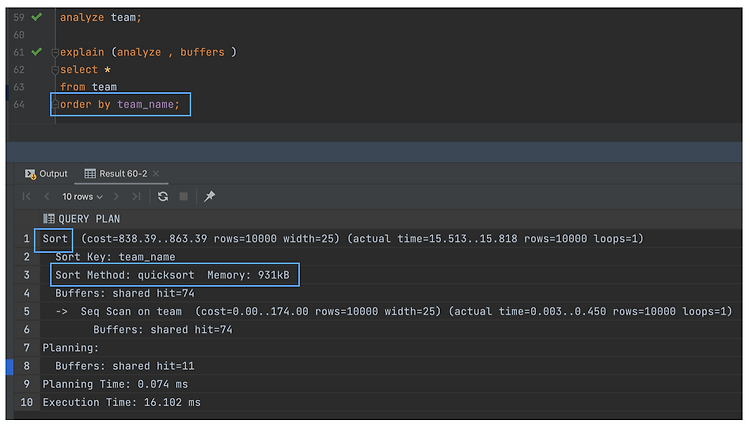
Task: Click 'Buffers: shared hit=74' in row 4
Action: coord(124,293)
